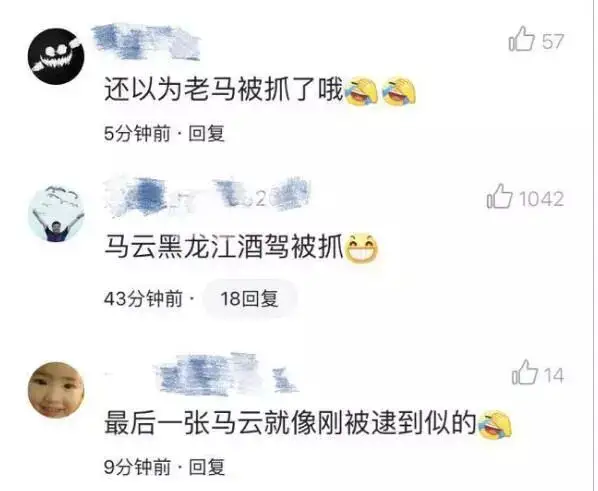Tap the crying-laugh emoji in third comment
The width and height of the screenshot is (598, 491).
pos(495,423)
